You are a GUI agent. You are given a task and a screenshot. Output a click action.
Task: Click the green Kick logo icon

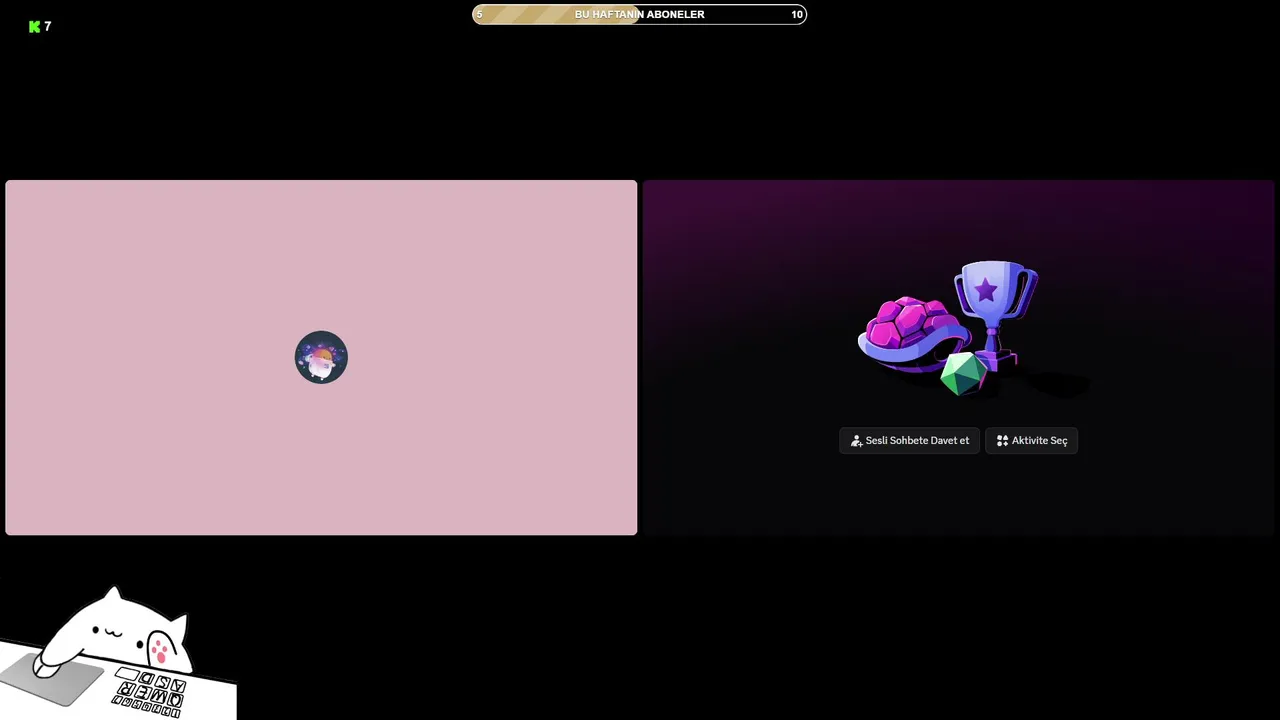click(x=35, y=27)
